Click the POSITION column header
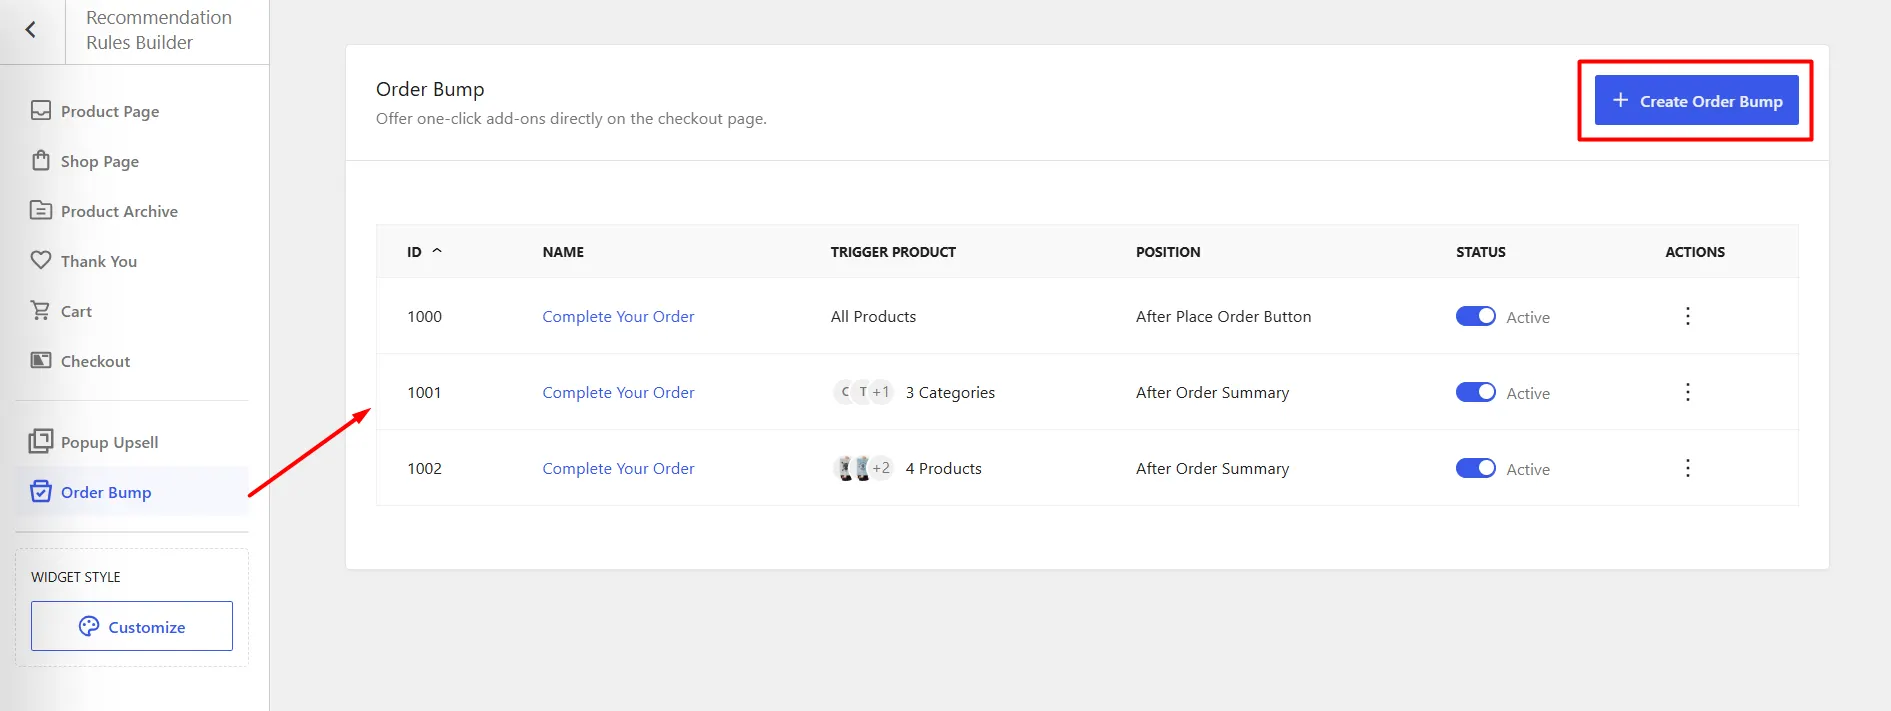 point(1168,252)
